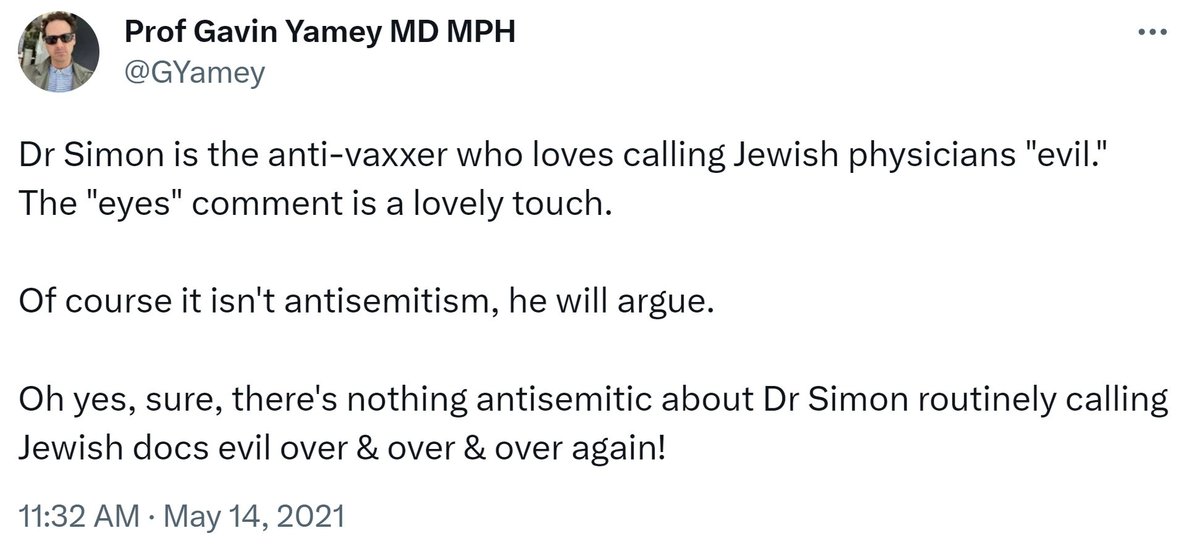
Task: Open the three-dot More options menu
Action: (x=1153, y=32)
